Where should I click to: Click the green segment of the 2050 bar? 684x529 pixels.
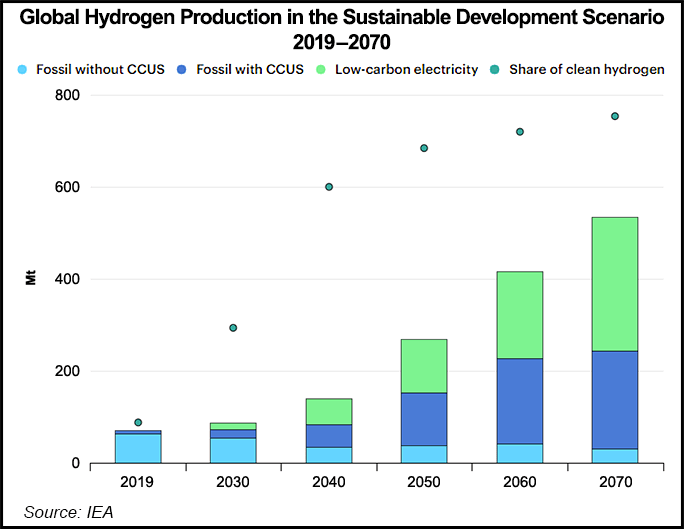(424, 366)
